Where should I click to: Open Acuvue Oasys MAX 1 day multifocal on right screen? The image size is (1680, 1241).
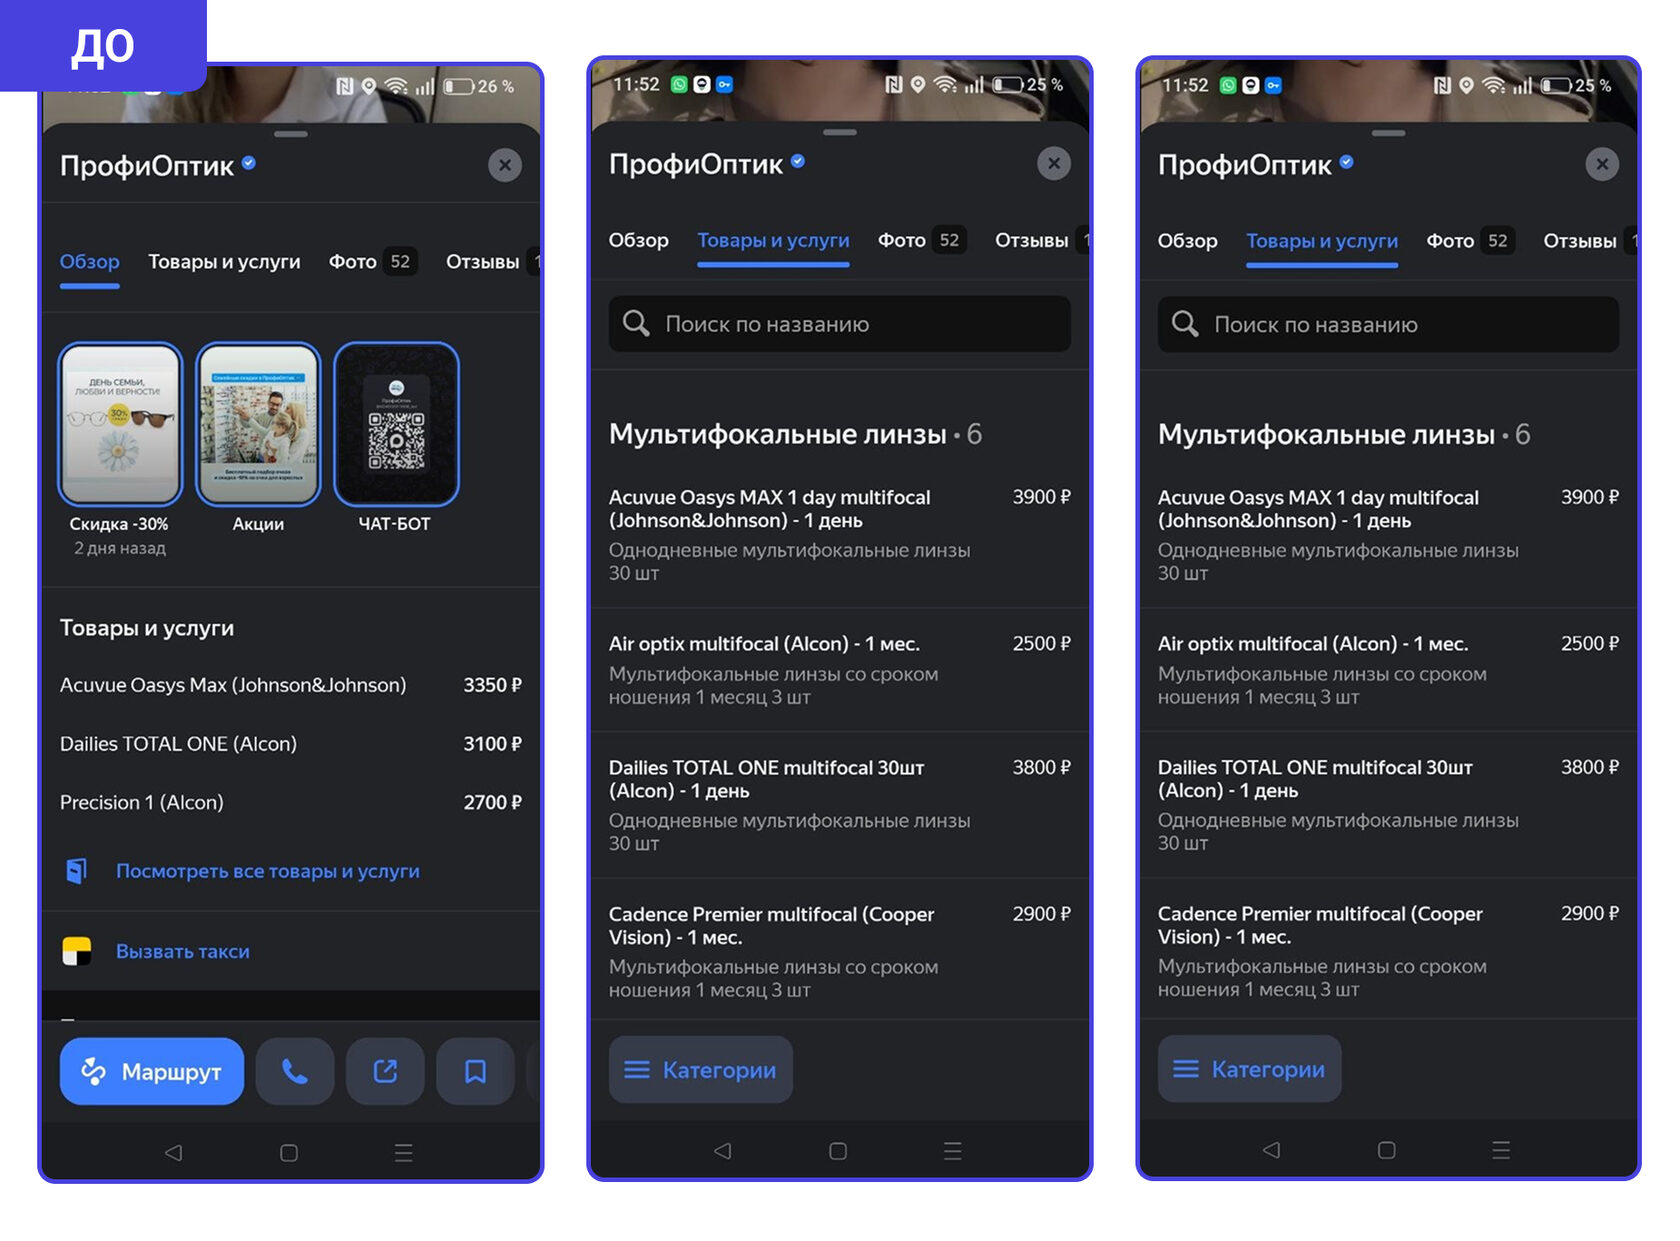pos(1388,534)
